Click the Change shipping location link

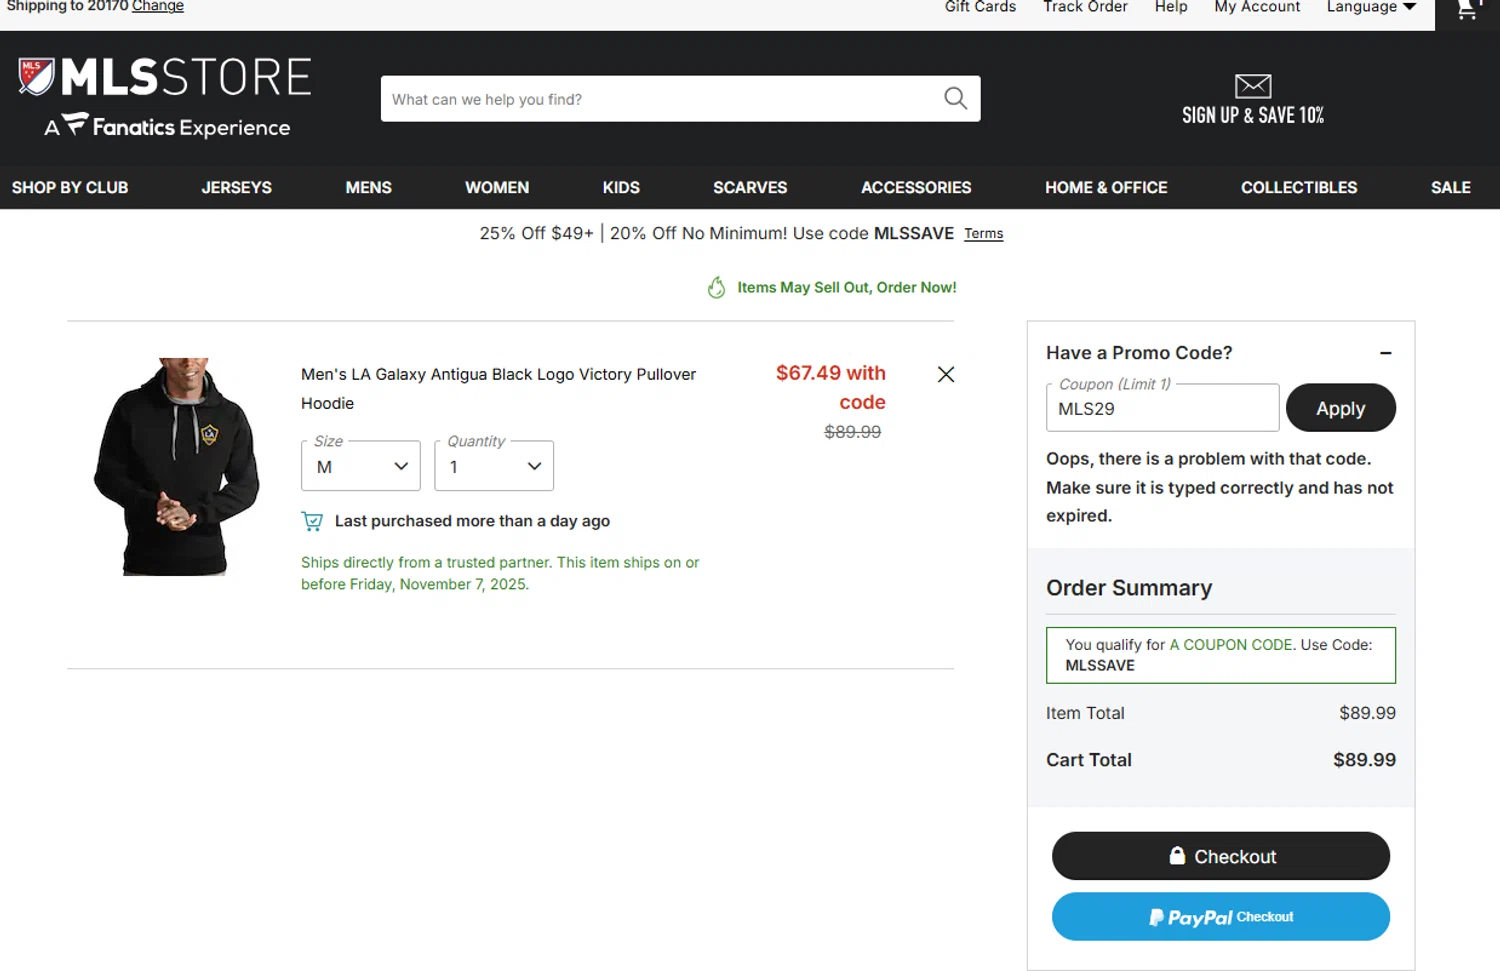pyautogui.click(x=158, y=7)
